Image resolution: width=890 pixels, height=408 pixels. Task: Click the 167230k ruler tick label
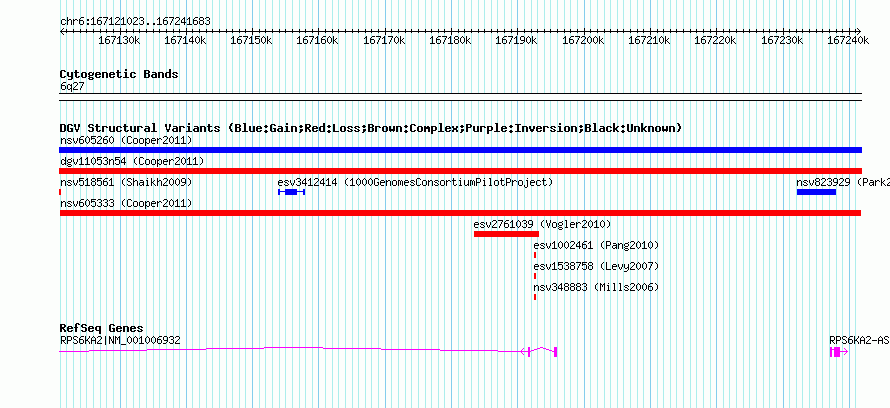(782, 40)
